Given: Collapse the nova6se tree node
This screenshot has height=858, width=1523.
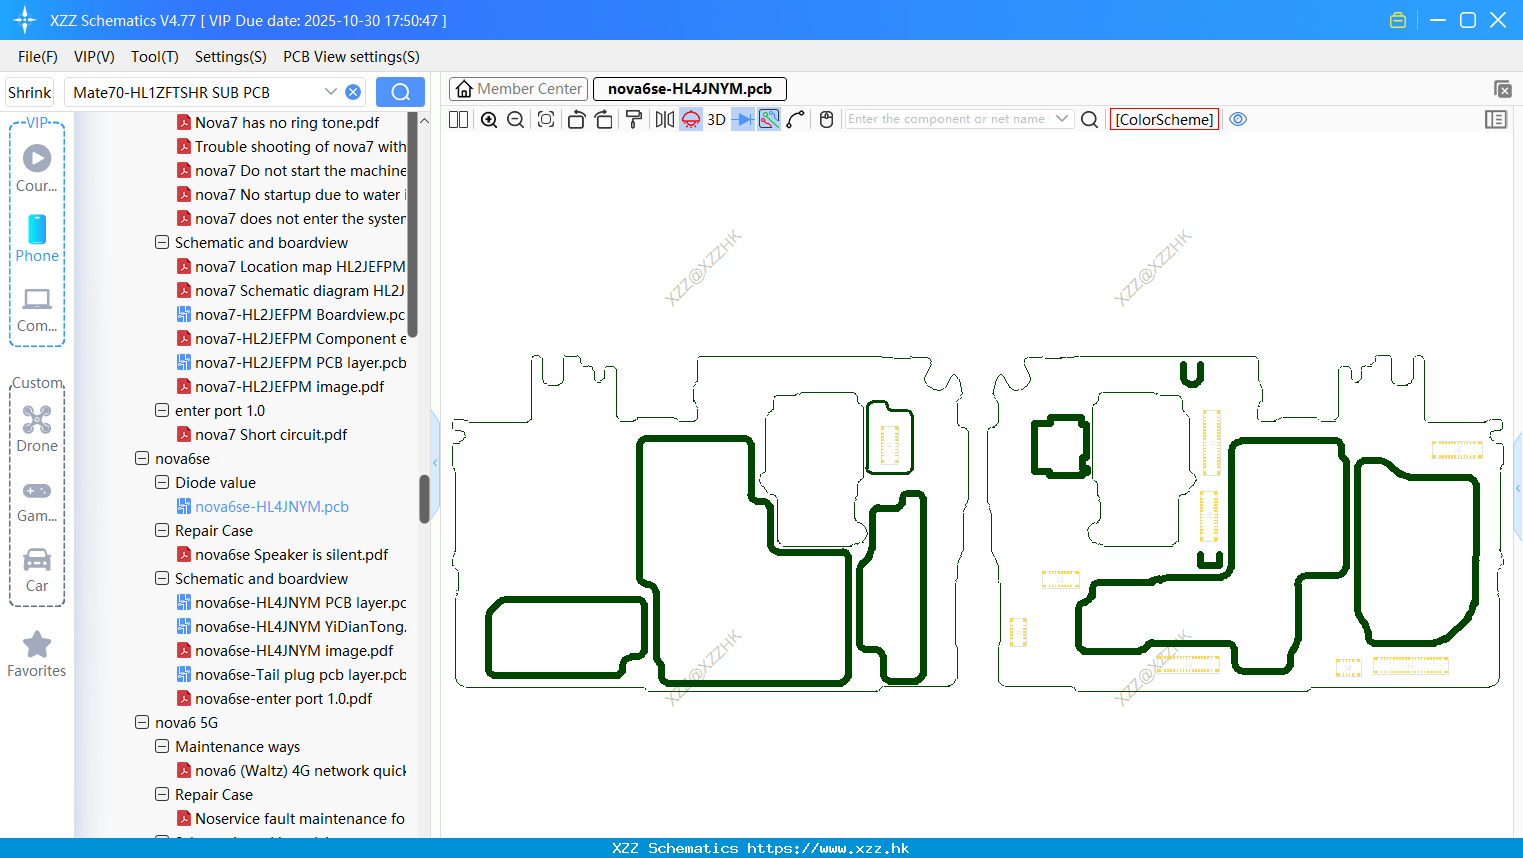Looking at the screenshot, I should pos(142,458).
